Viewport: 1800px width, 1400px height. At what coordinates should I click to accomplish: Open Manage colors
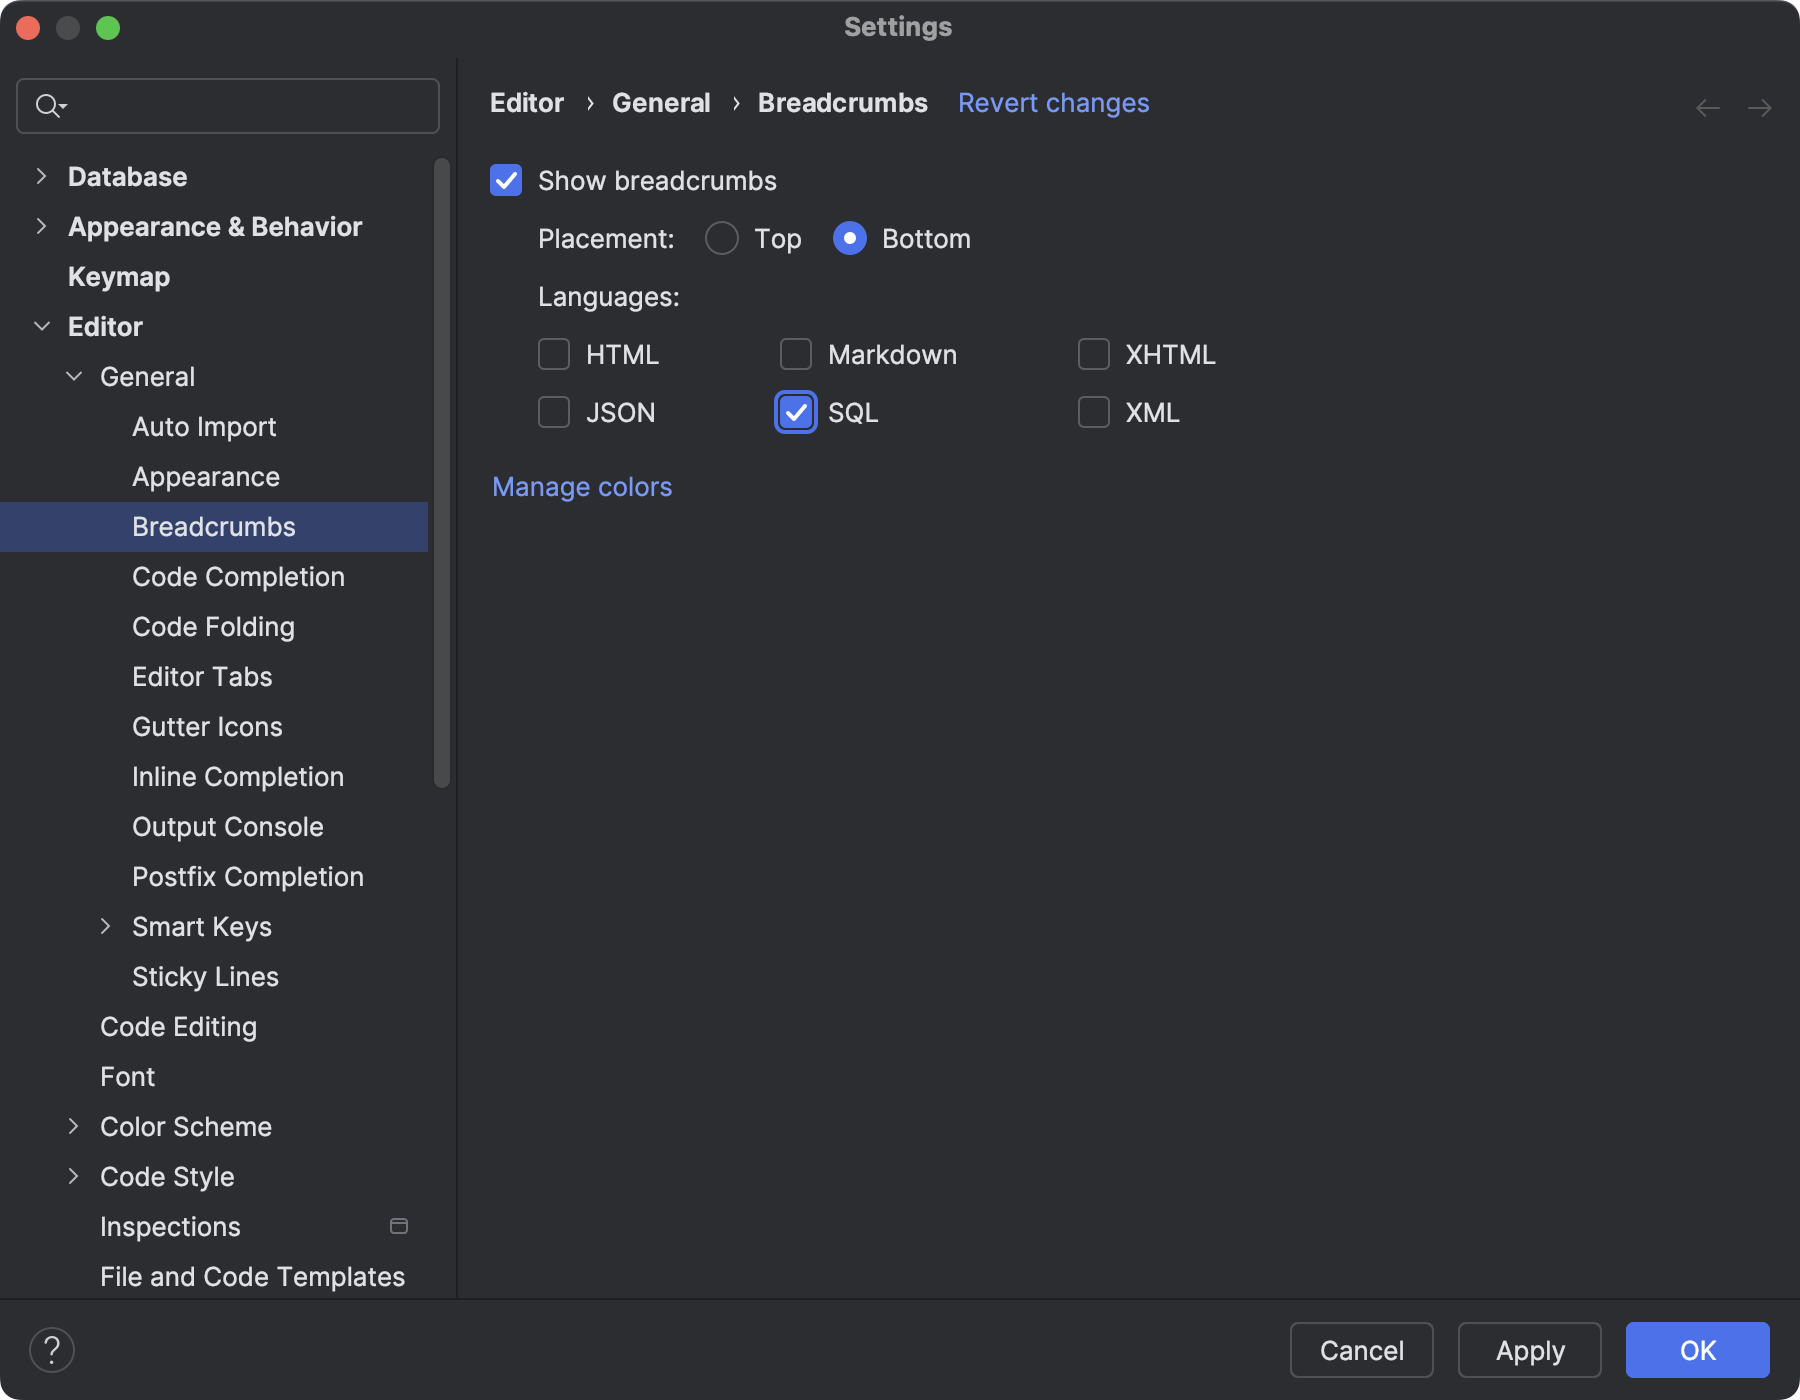pyautogui.click(x=581, y=487)
